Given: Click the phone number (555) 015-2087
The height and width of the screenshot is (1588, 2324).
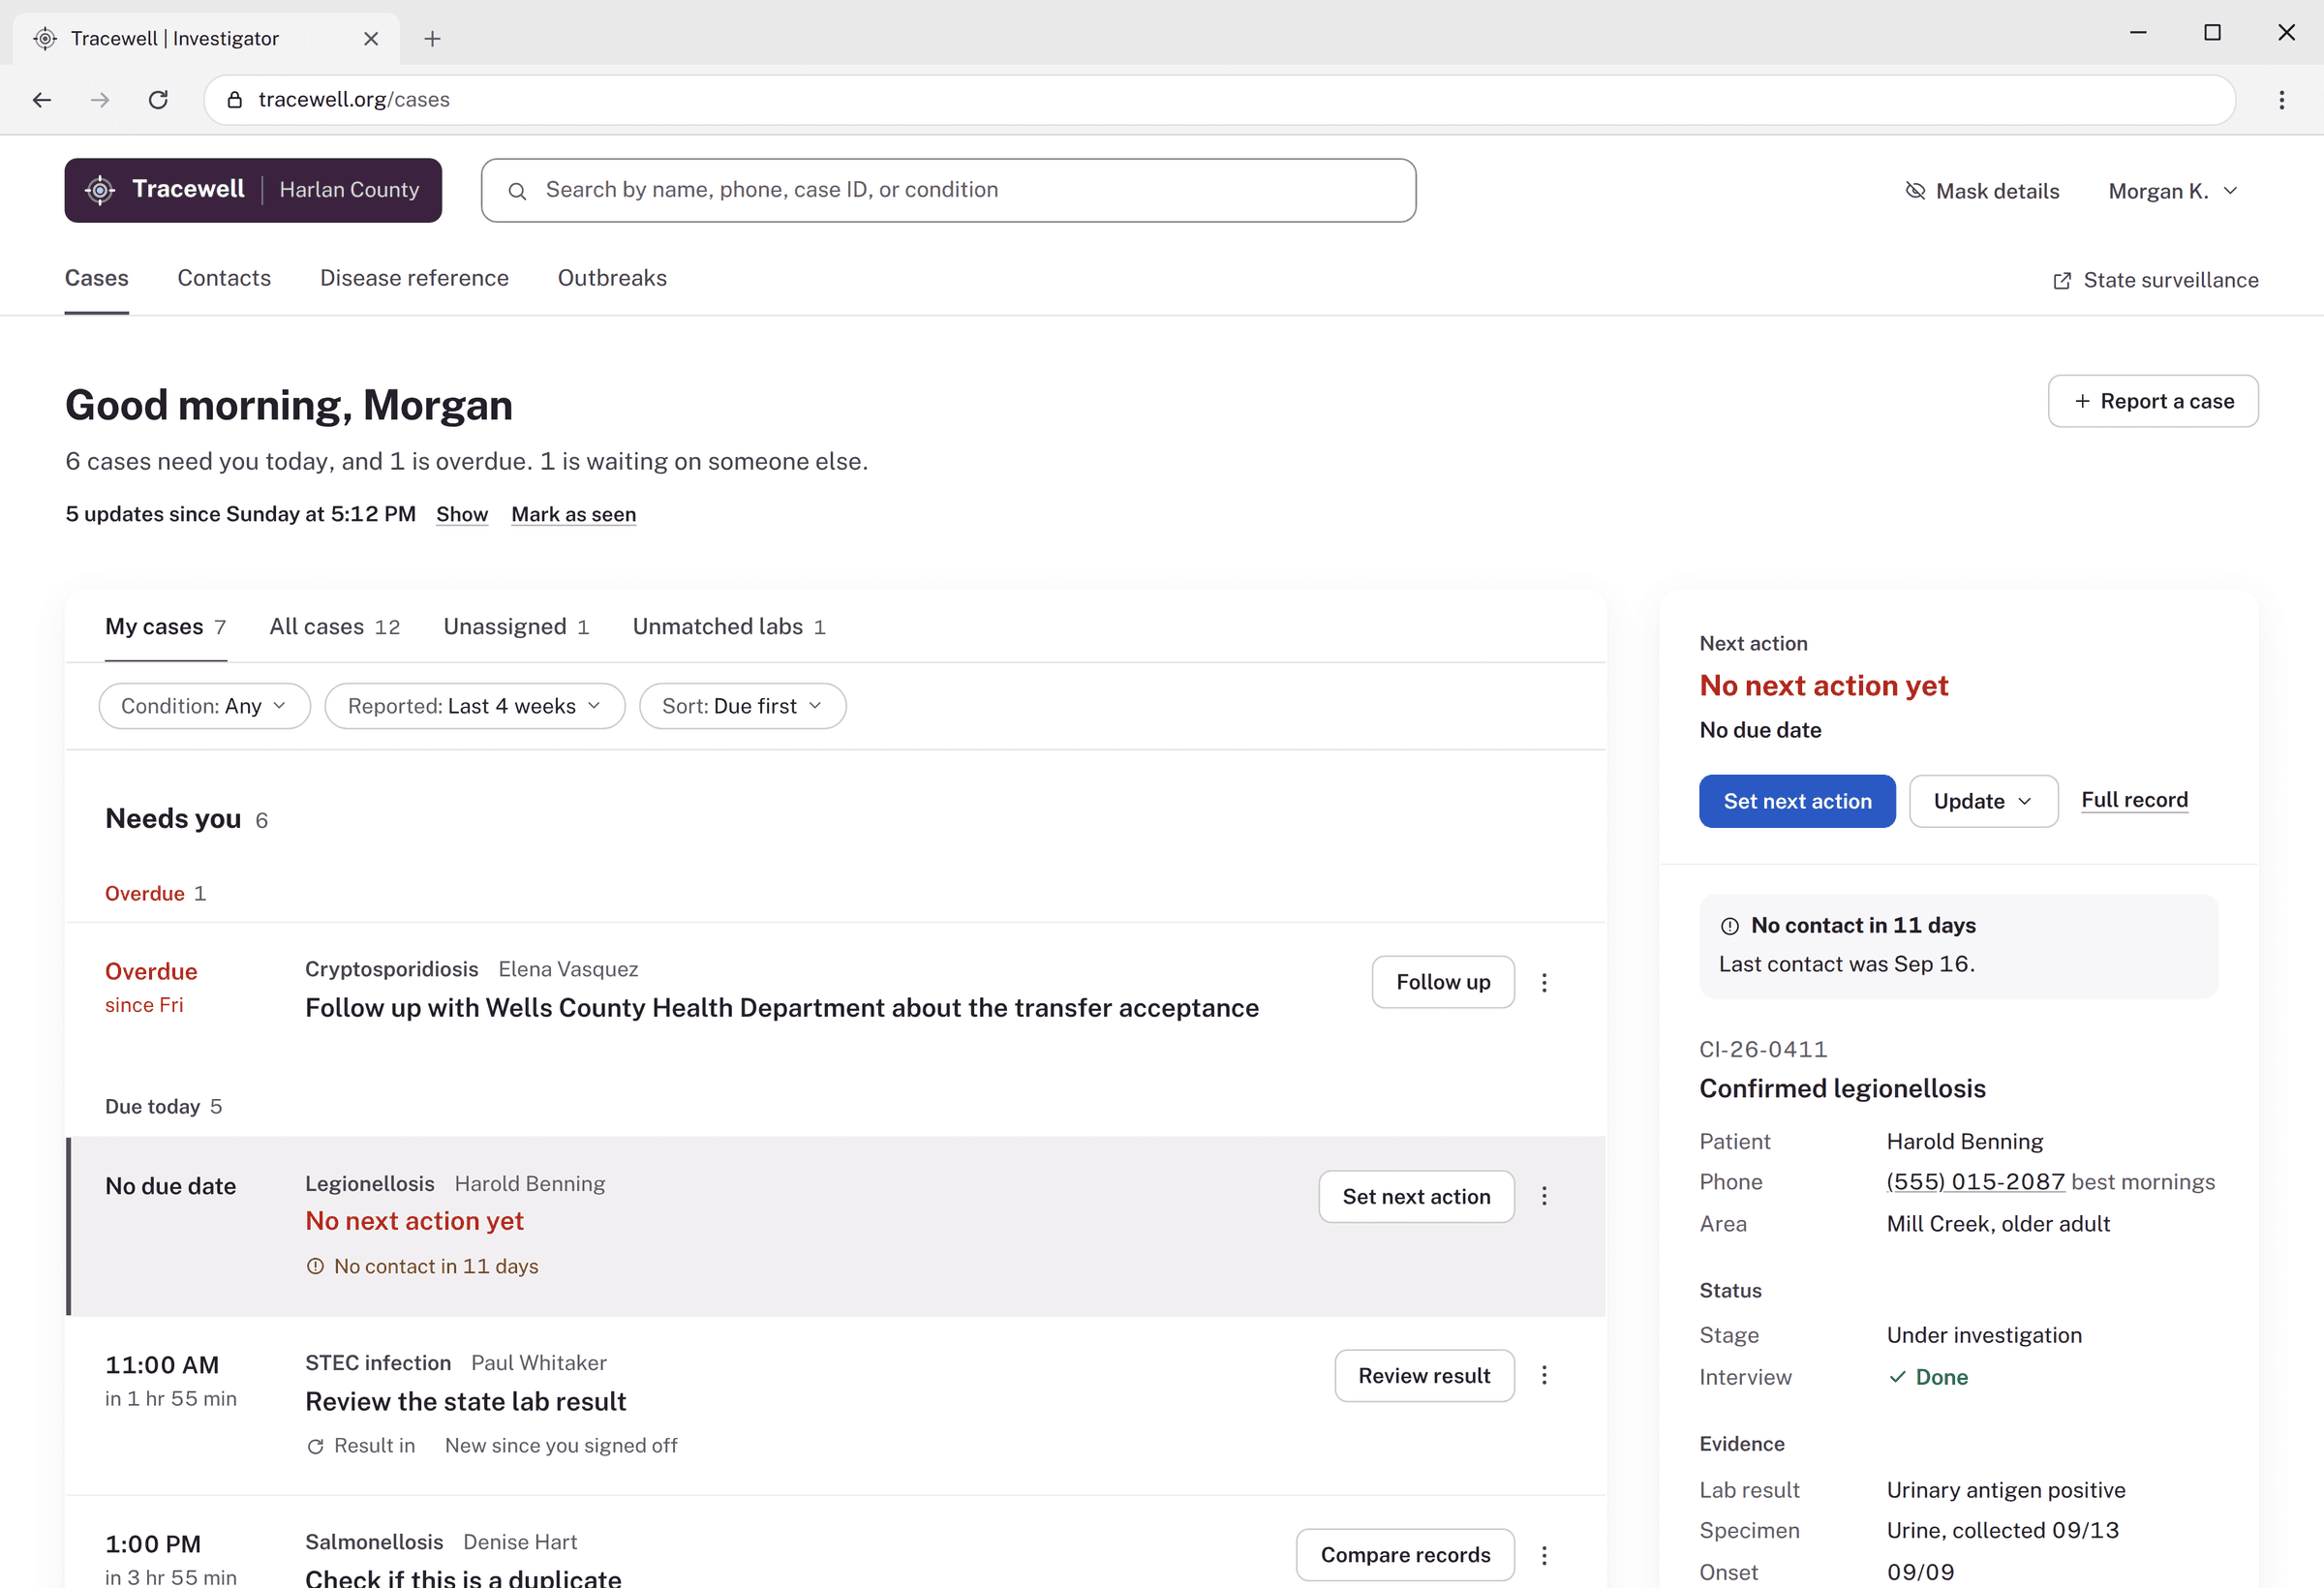Looking at the screenshot, I should point(1975,1182).
